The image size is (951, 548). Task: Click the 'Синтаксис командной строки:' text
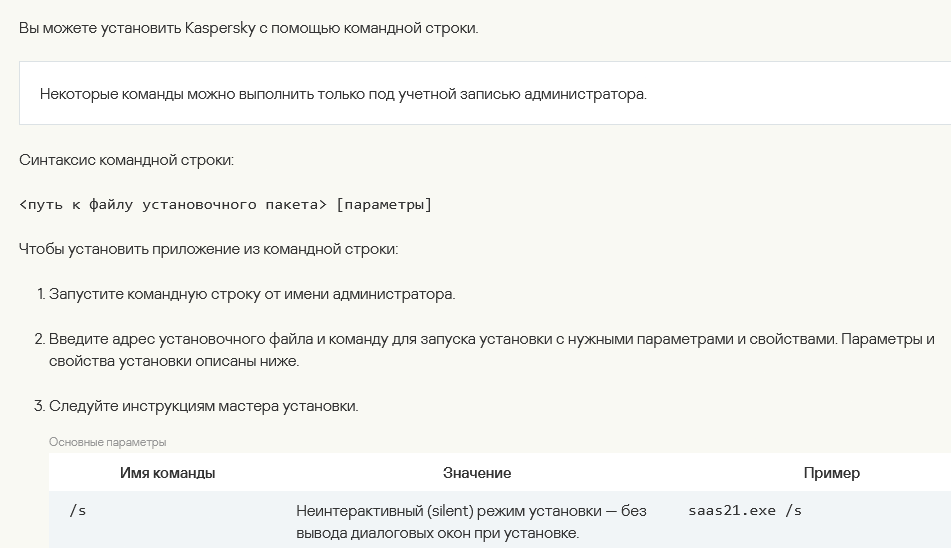click(126, 160)
